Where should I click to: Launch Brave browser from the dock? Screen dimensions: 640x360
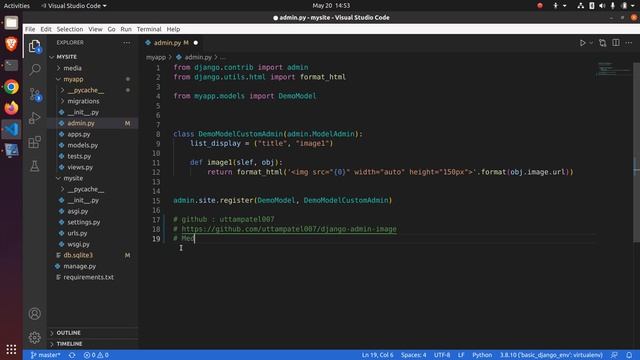11,44
